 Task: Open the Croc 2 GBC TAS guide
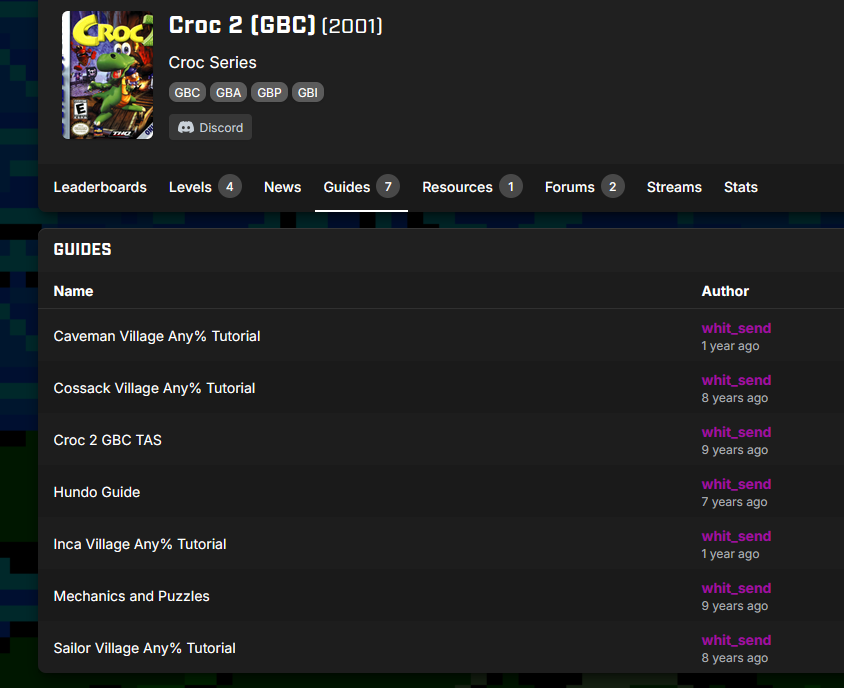(x=107, y=440)
